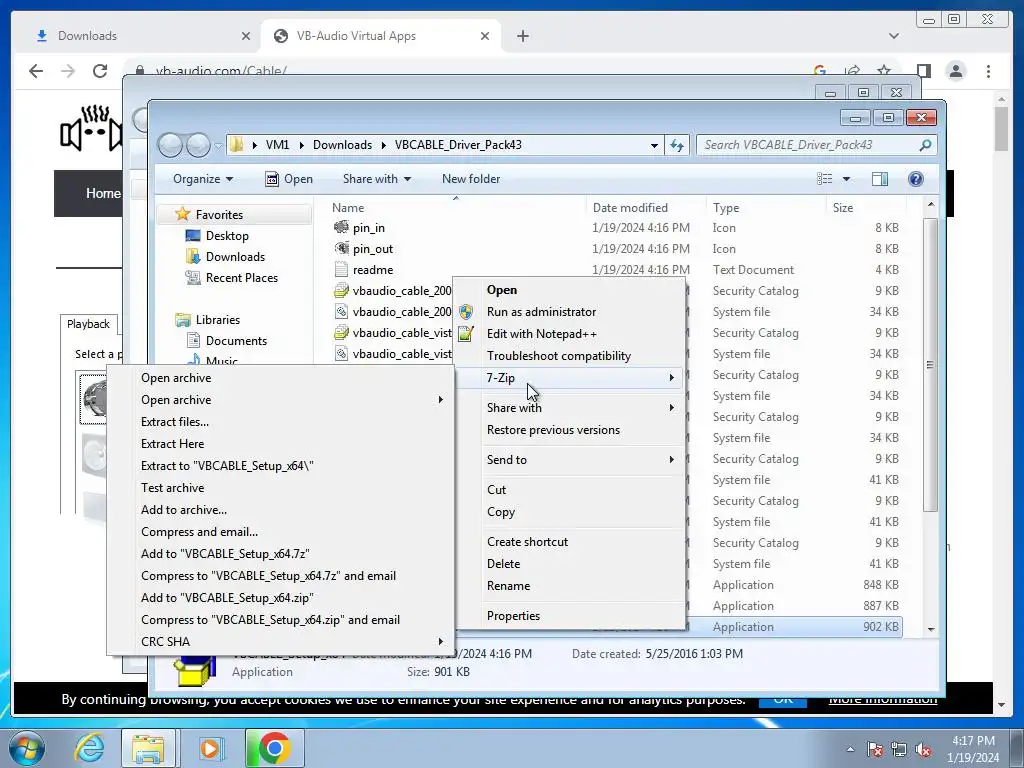This screenshot has width=1024, height=768.
Task: Open Windows Media Player from taskbar
Action: (211, 748)
